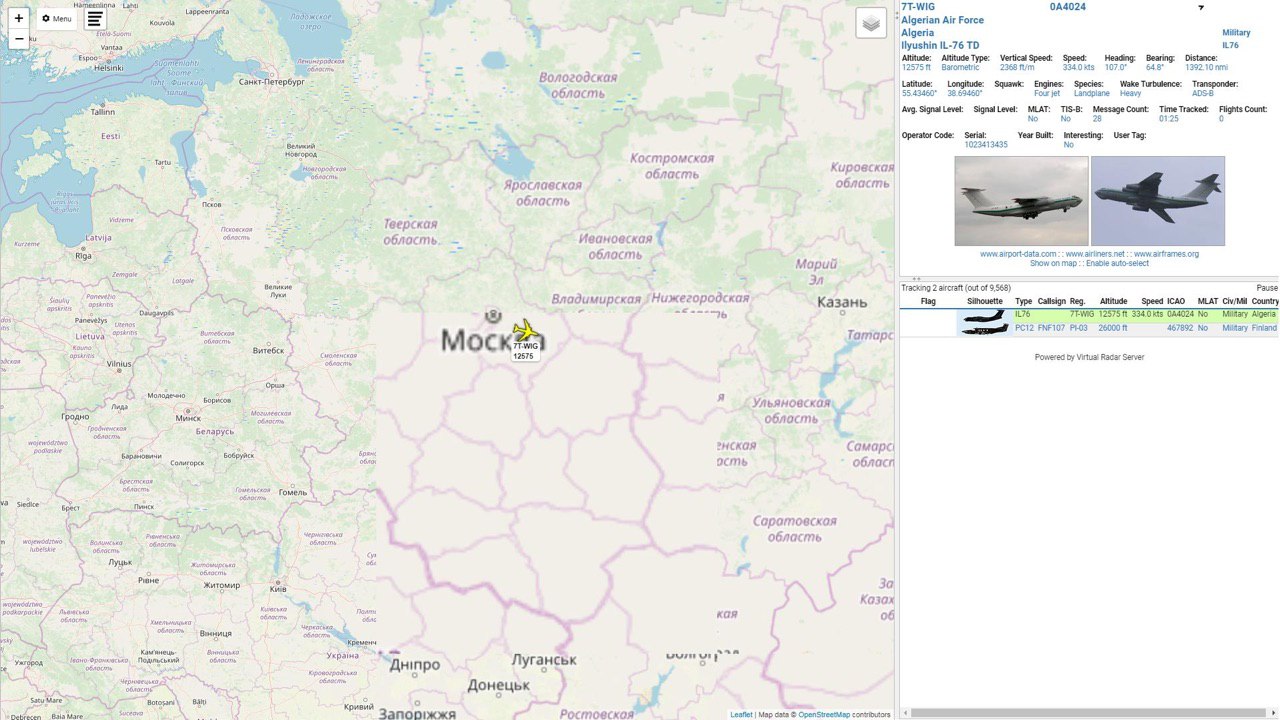Open the www.airliners.net link
Screen dimensions: 1280x720
point(1095,254)
